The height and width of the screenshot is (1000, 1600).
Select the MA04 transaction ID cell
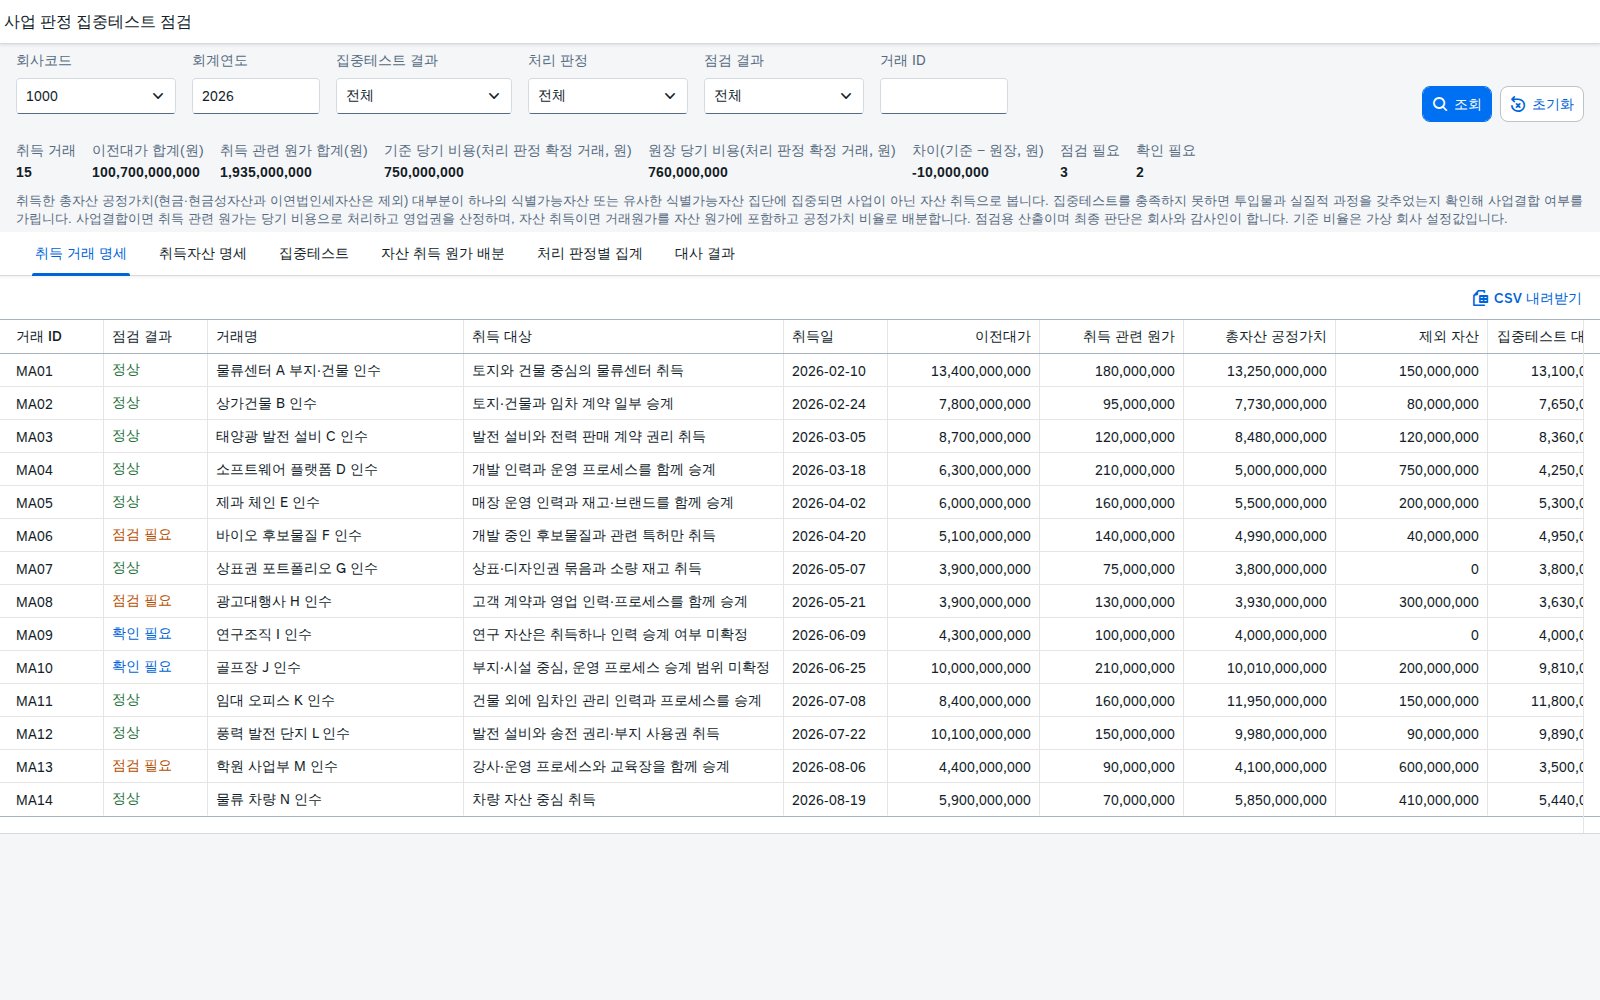[x=52, y=469]
